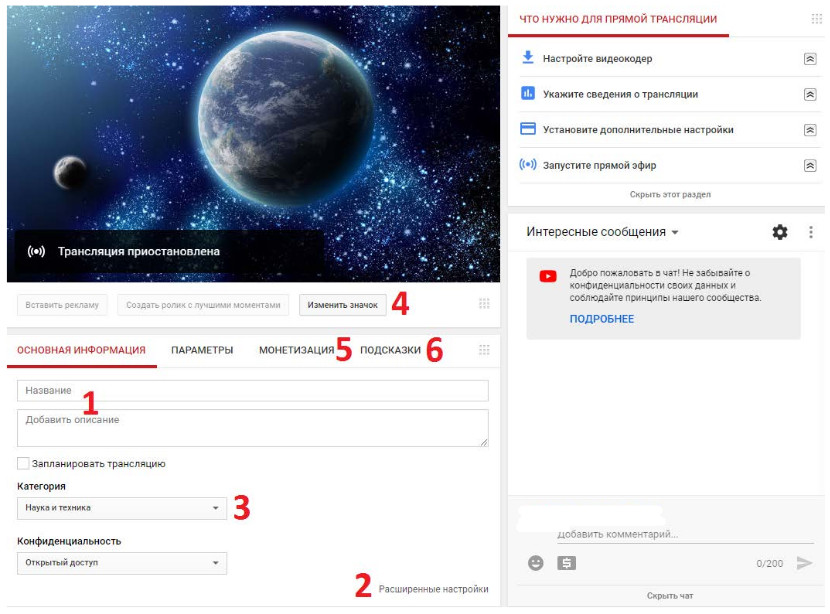Switch to the Основная информация tab
This screenshot has height=614, width=830.
[x=81, y=350]
